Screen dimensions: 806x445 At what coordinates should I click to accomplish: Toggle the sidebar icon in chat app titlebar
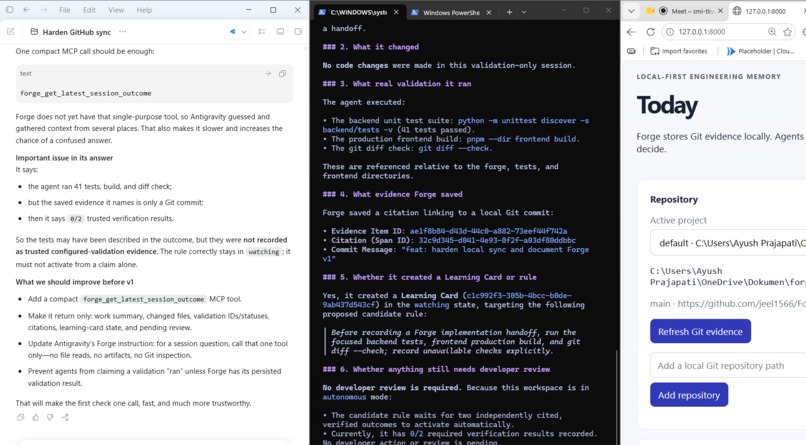(9, 10)
